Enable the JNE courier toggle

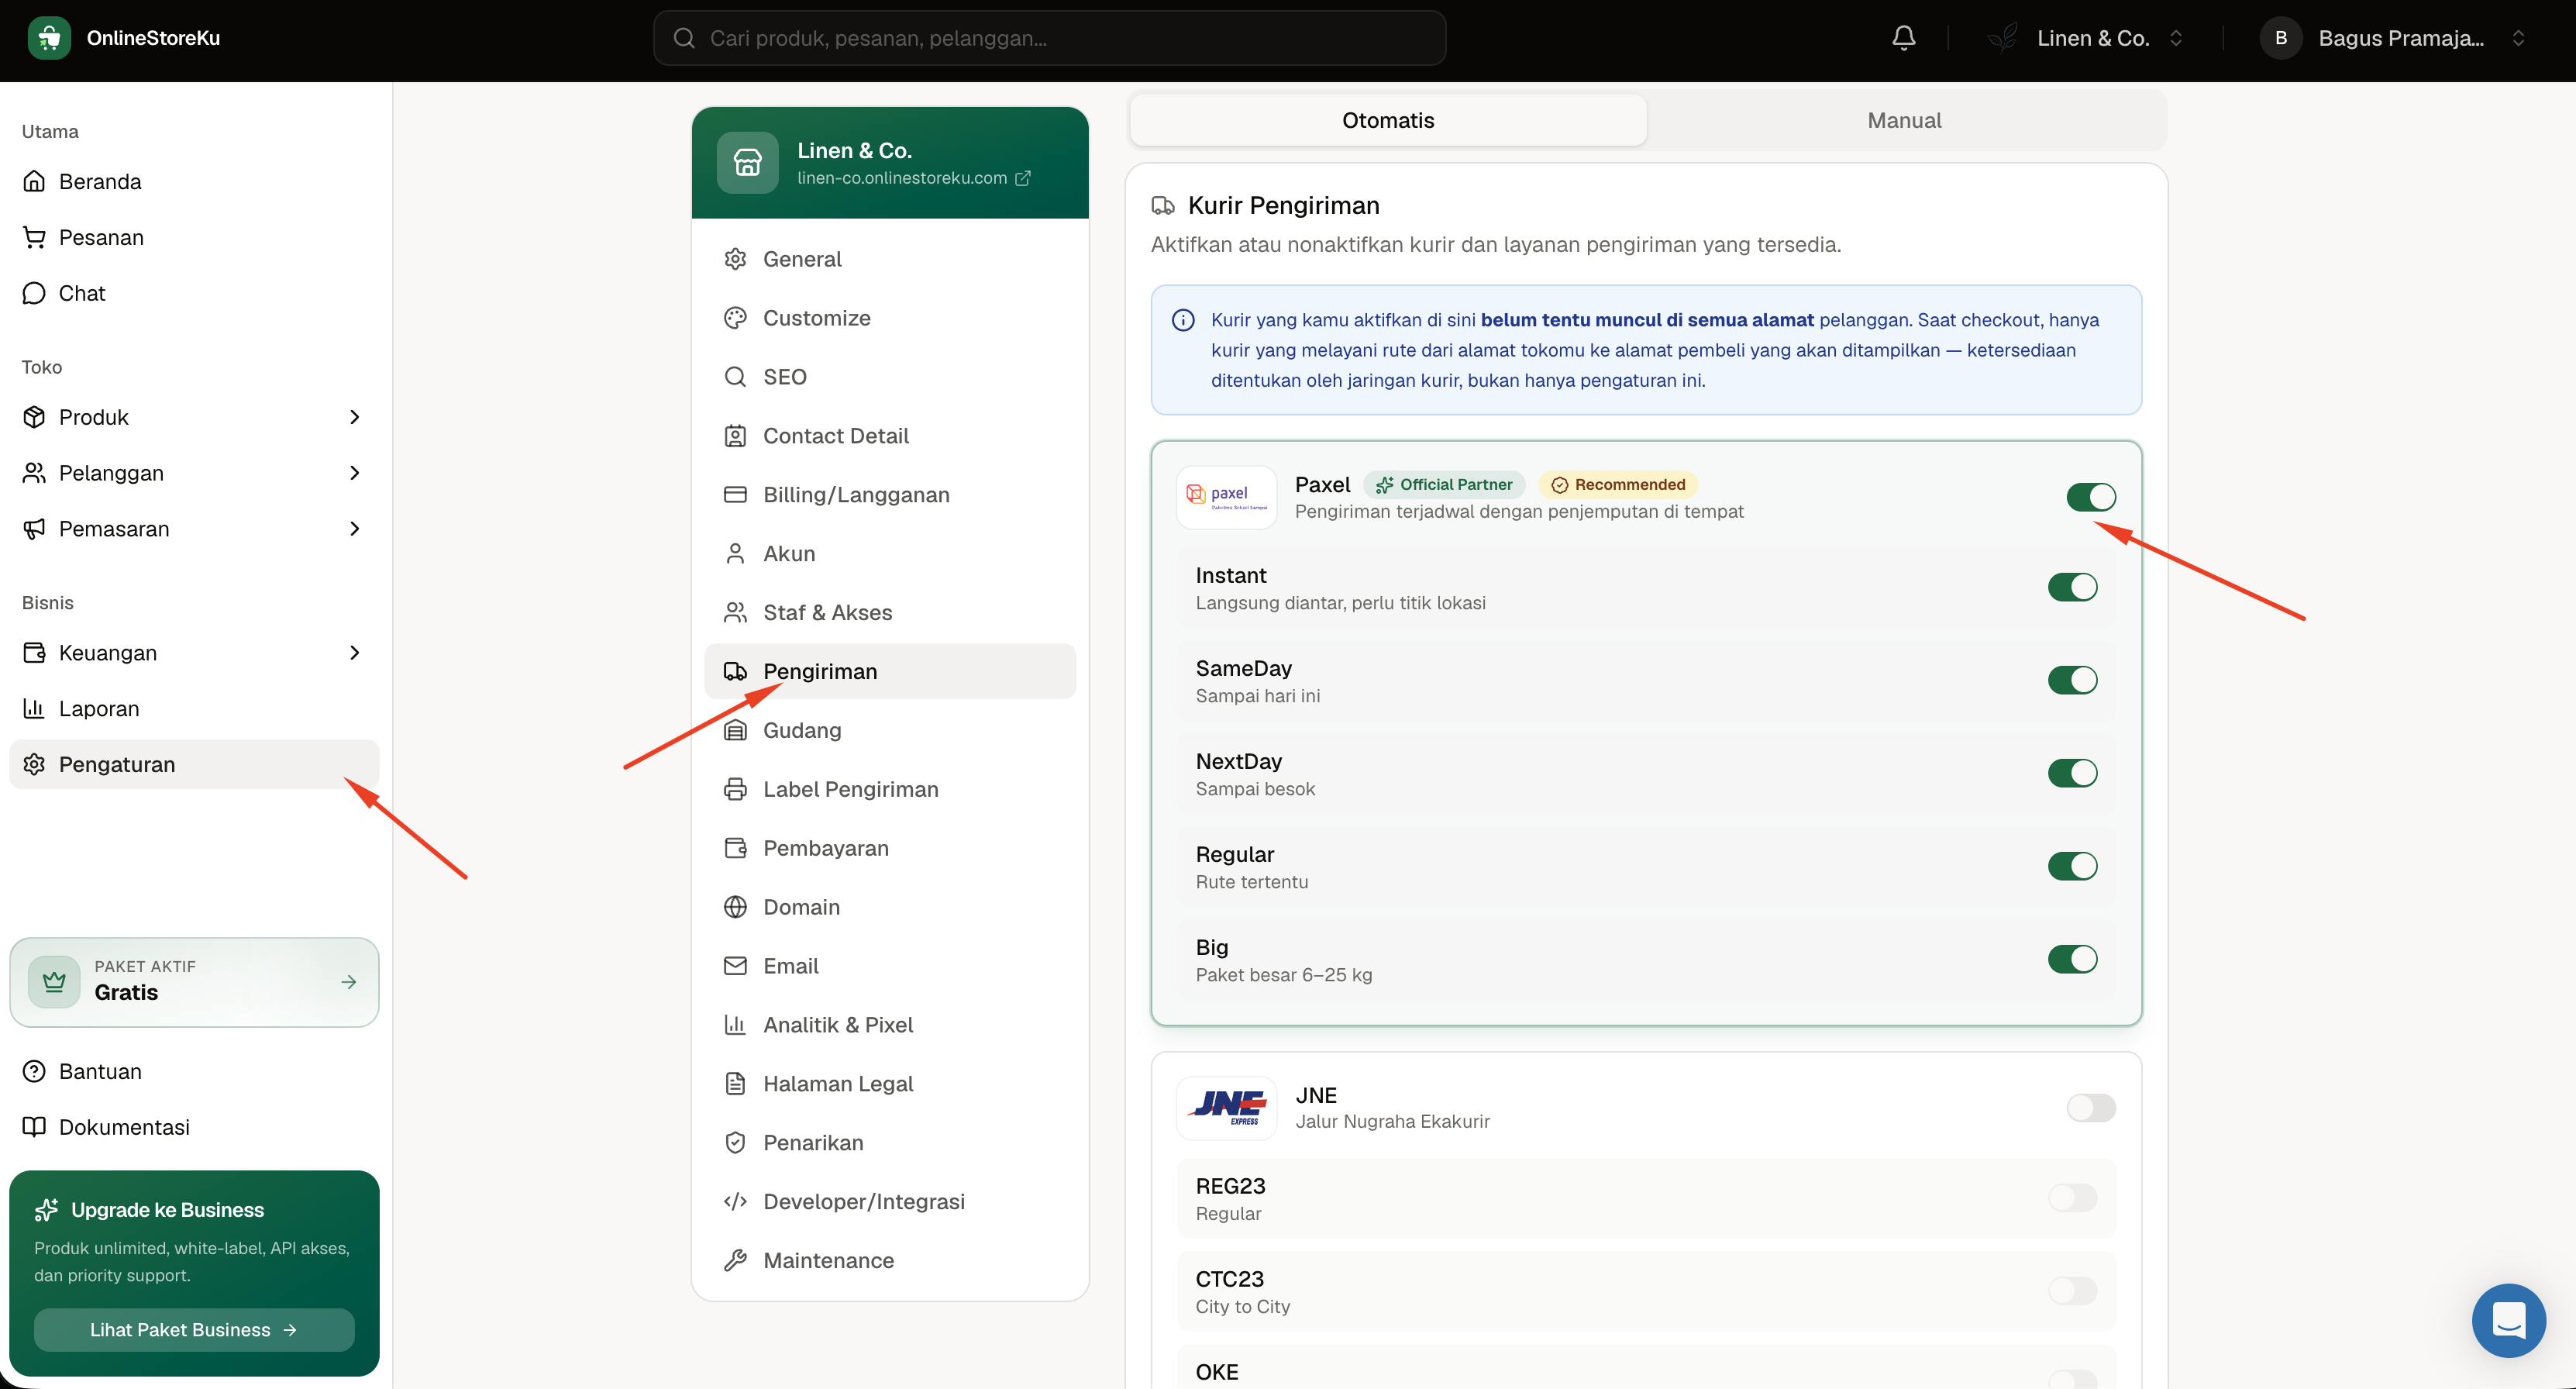[x=2091, y=1108]
